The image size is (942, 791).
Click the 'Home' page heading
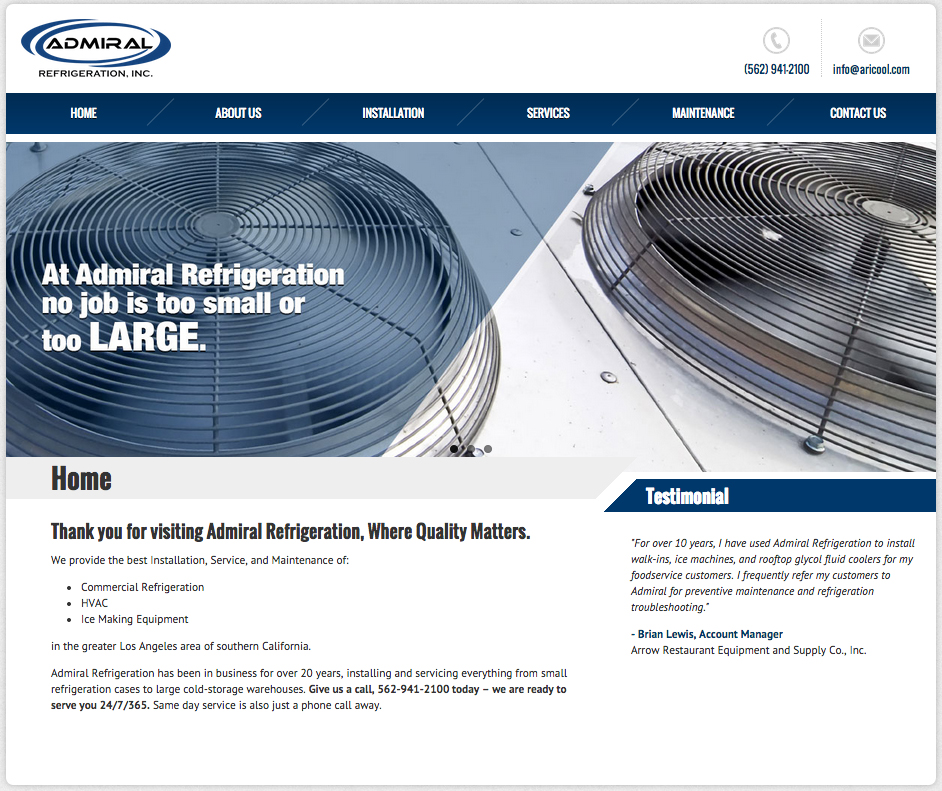(x=81, y=479)
